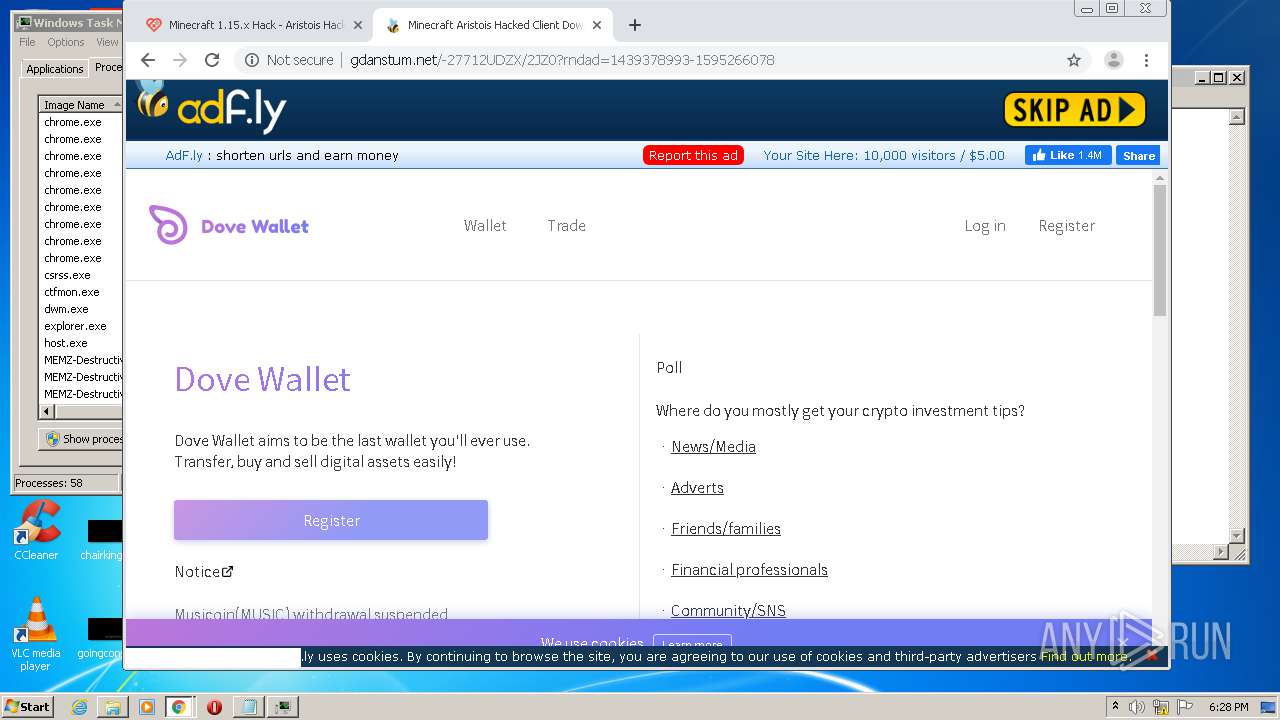The image size is (1280, 720).
Task: Click the Notepad taskbar icon
Action: click(247, 707)
